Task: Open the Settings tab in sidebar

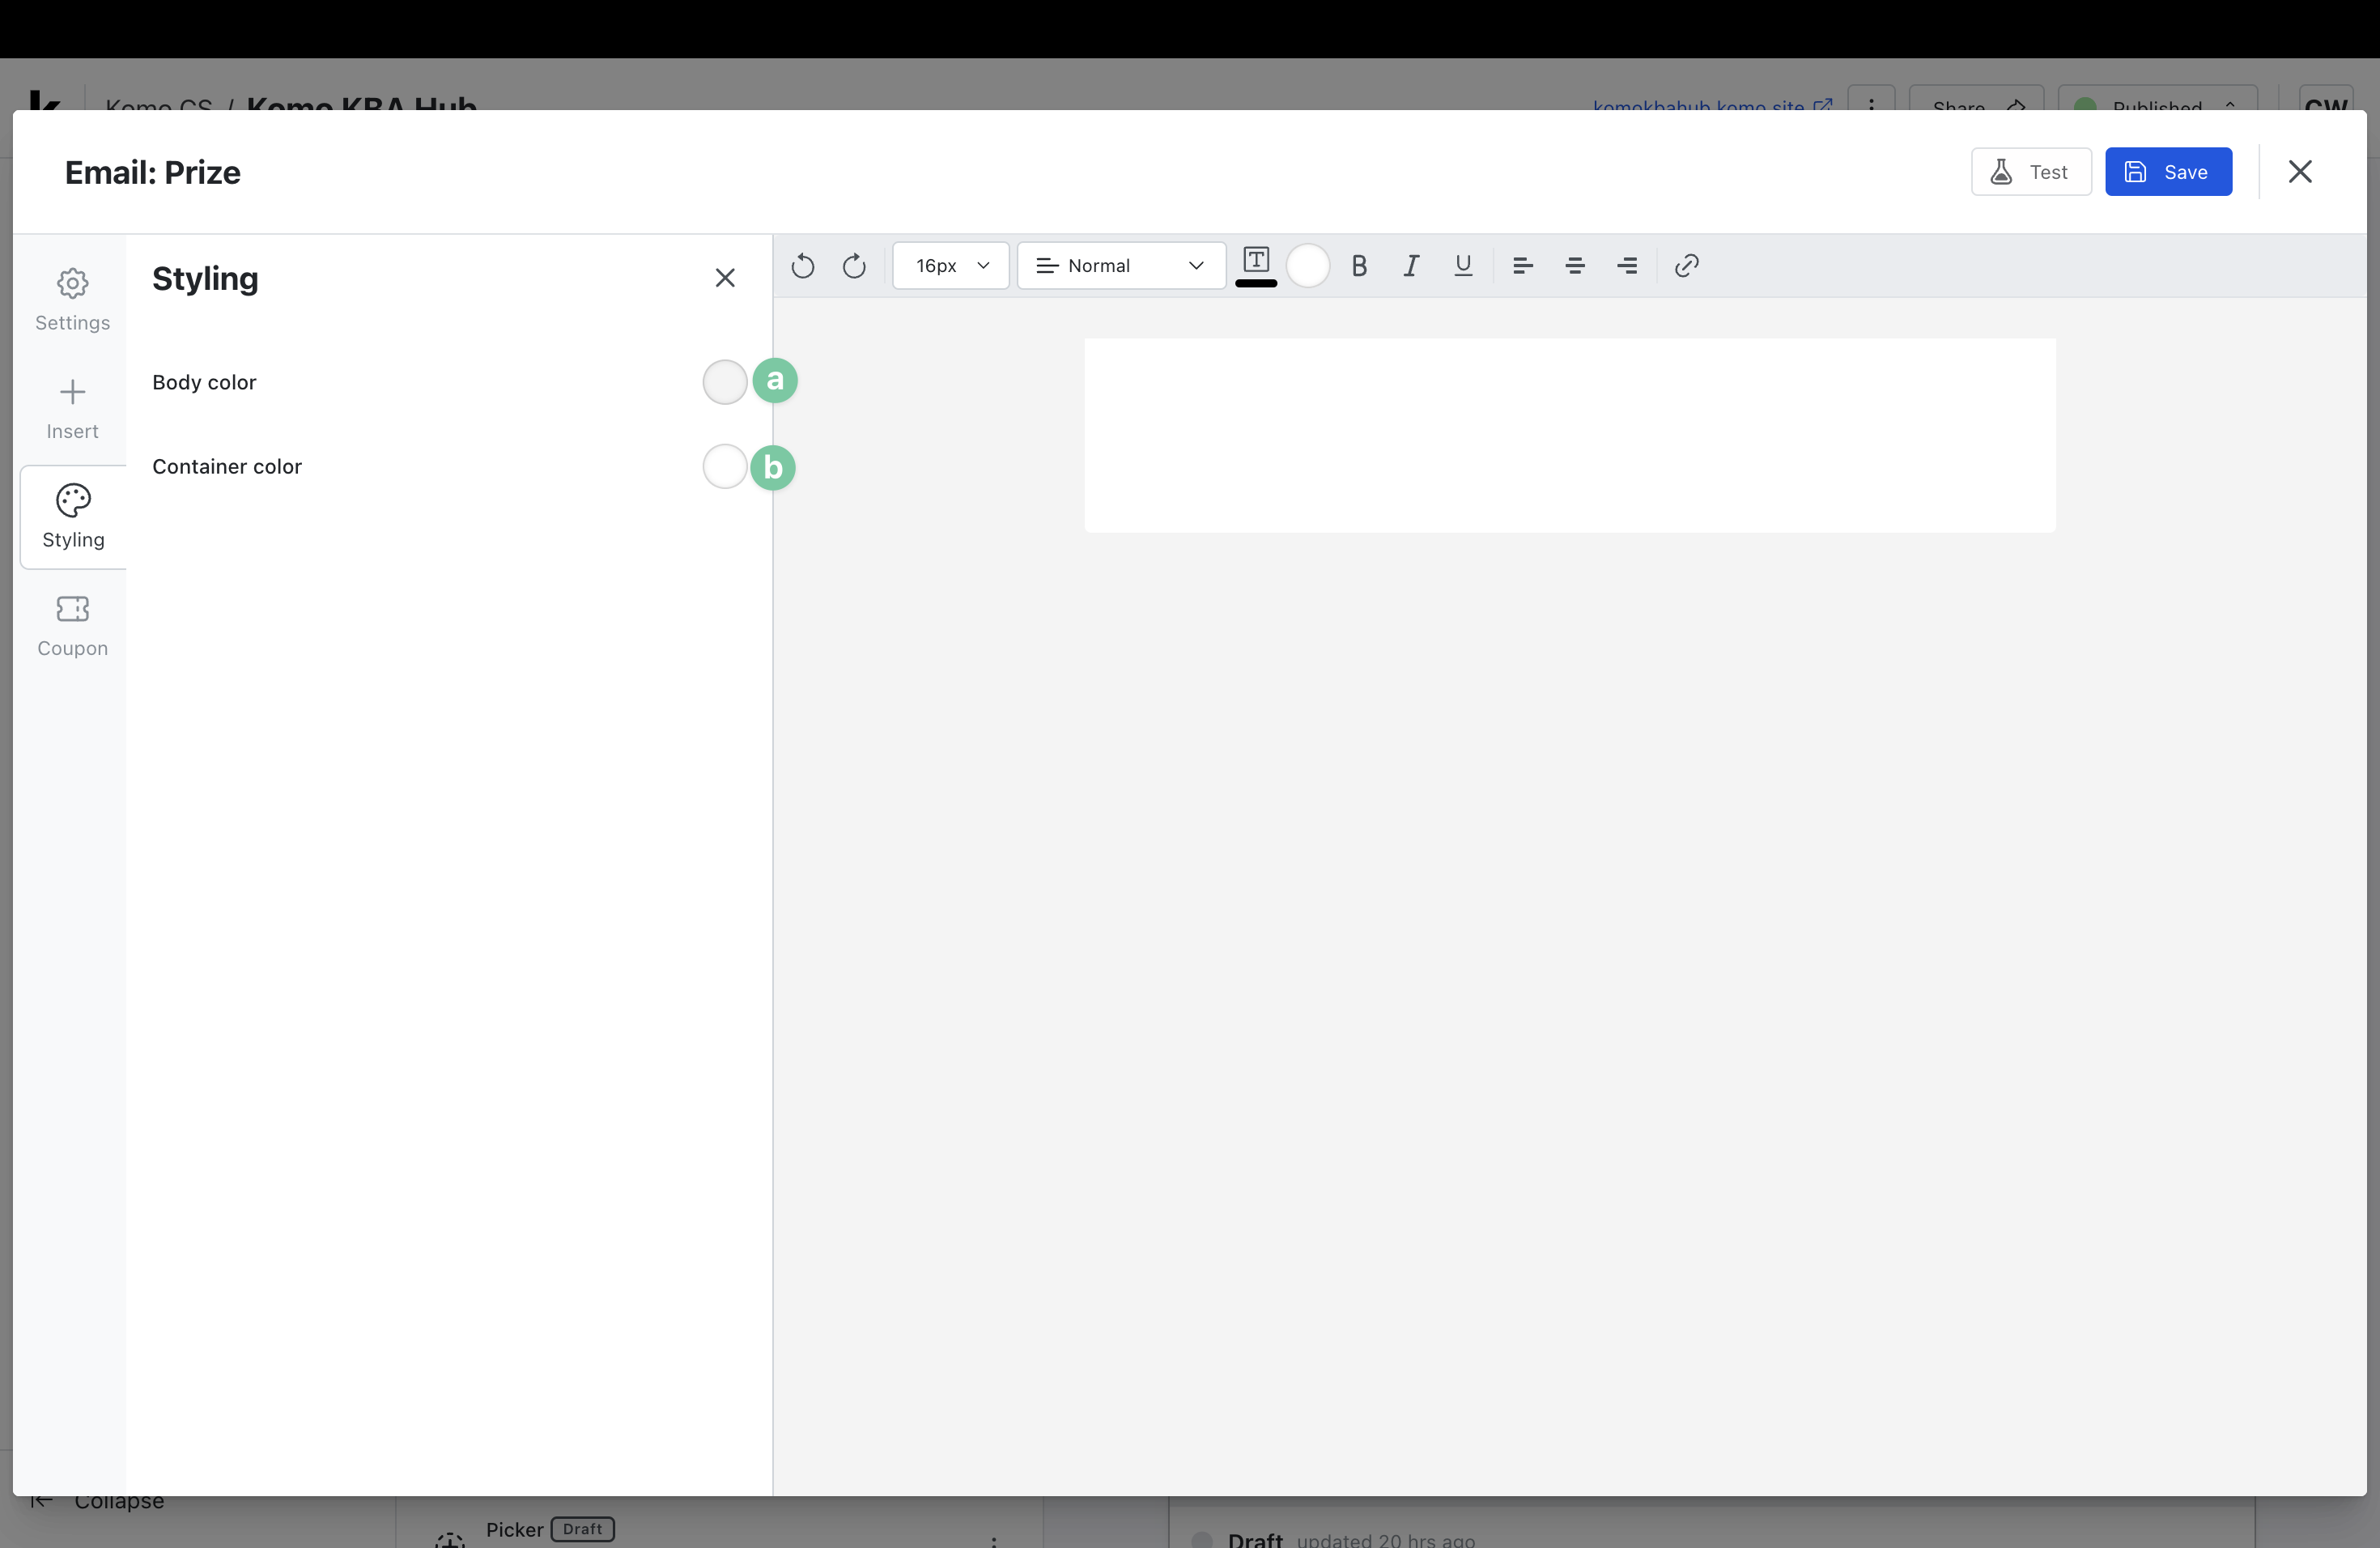Action: tap(72, 299)
